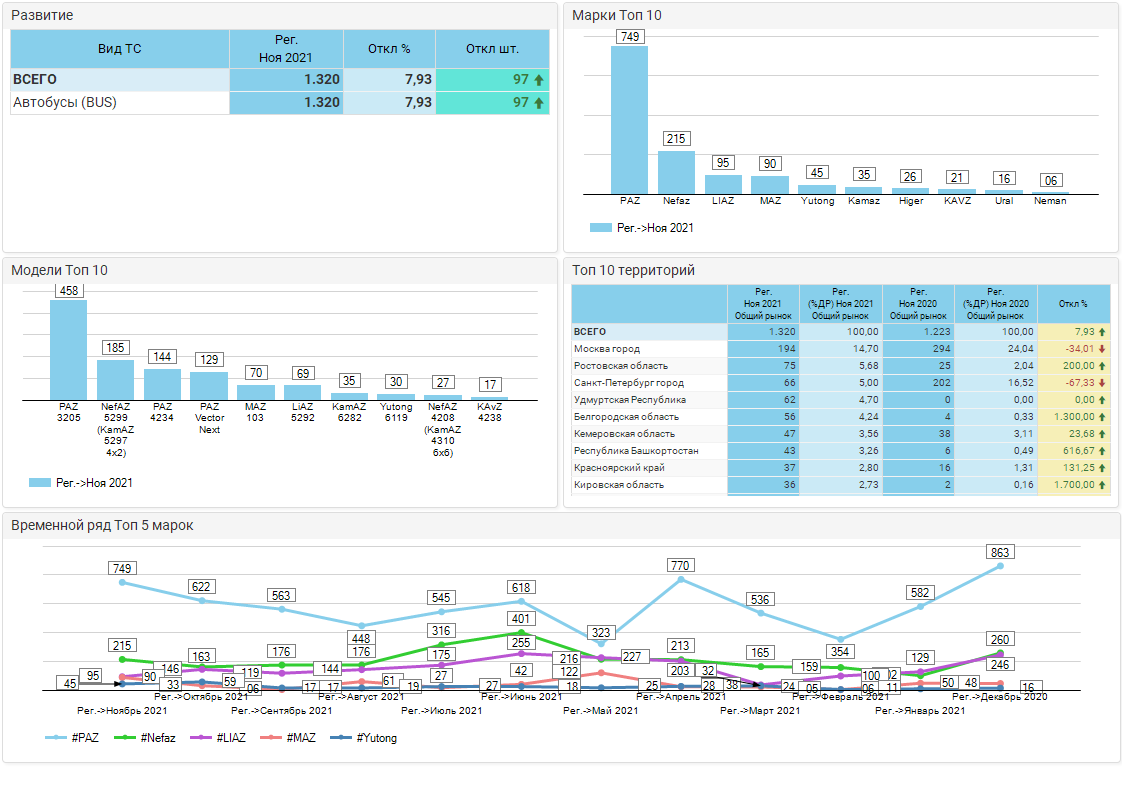Screen dimensions: 1122x793
Task: Click green arrow in Красноярский край row
Action: [1101, 468]
